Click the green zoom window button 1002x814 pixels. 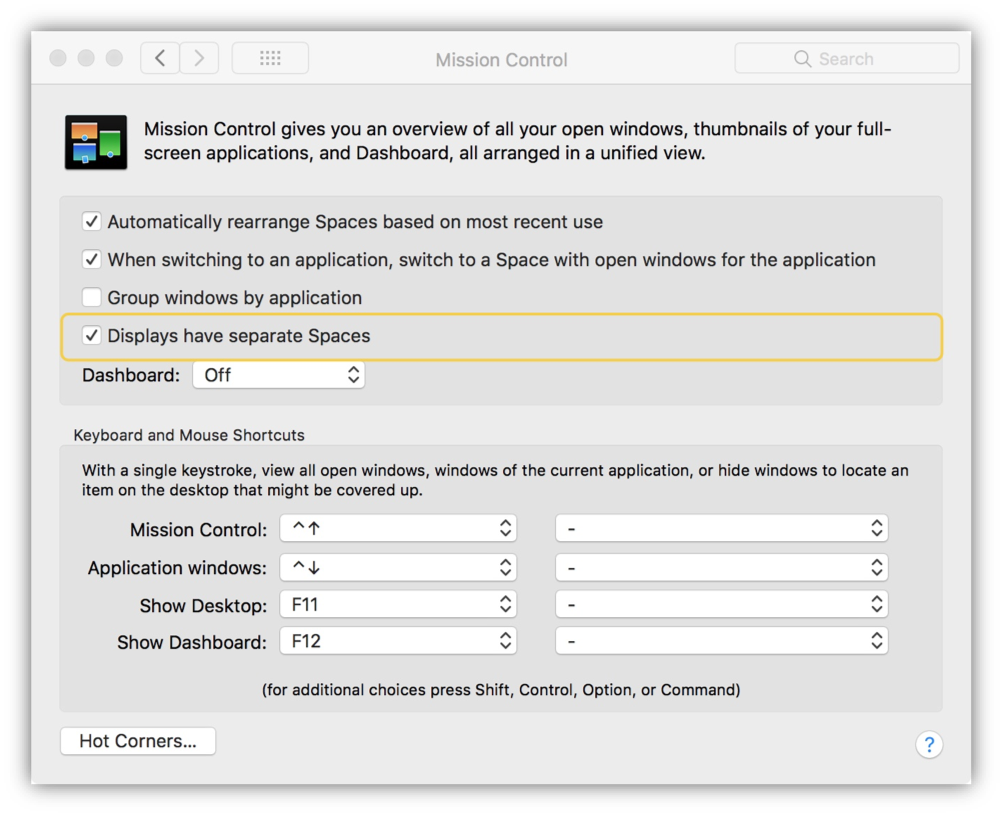[114, 59]
